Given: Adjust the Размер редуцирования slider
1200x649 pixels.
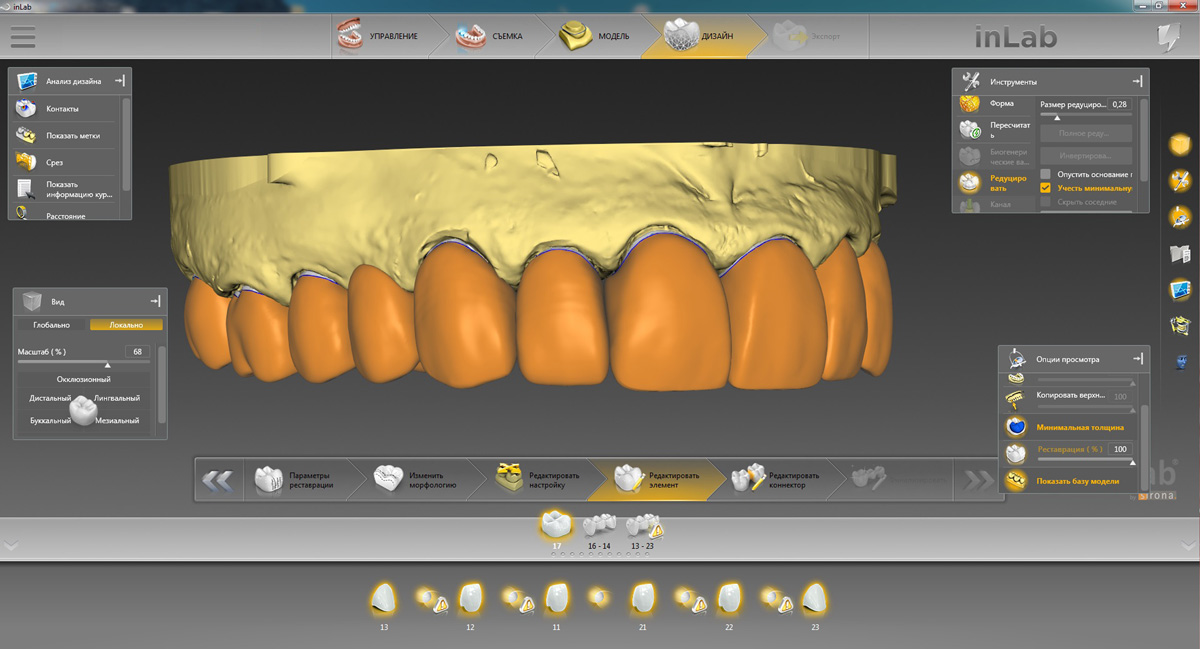Looking at the screenshot, I should (1085, 117).
